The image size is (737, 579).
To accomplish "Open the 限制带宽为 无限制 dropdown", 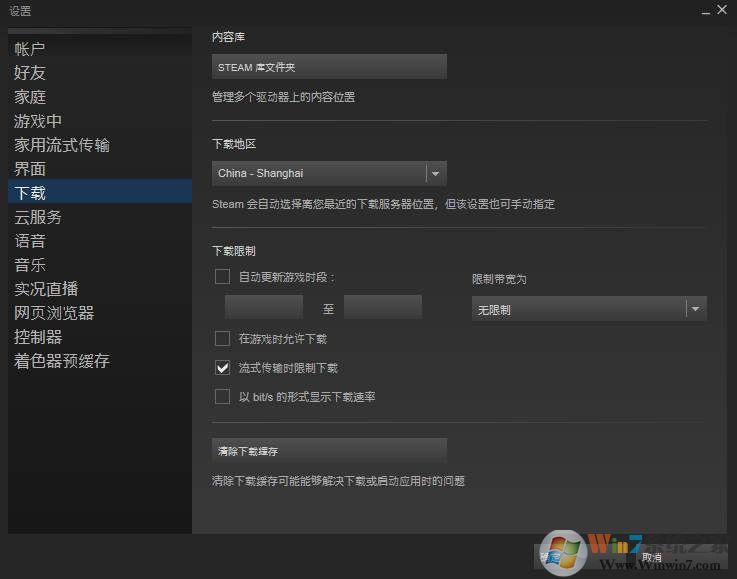I will [589, 310].
